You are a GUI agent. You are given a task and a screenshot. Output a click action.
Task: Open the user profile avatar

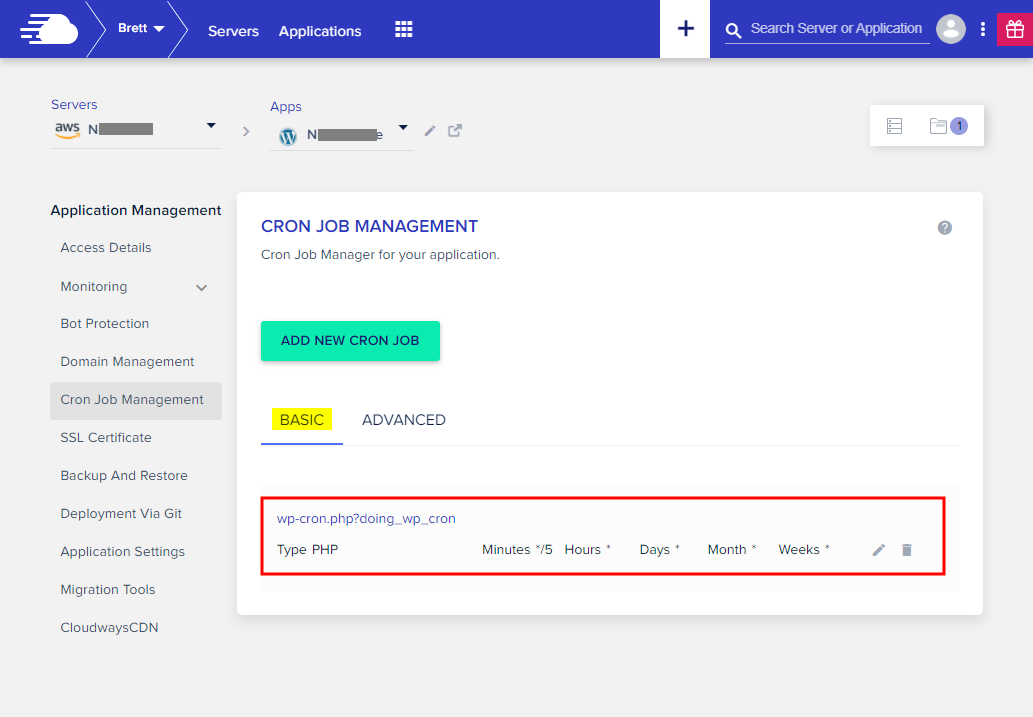951,29
